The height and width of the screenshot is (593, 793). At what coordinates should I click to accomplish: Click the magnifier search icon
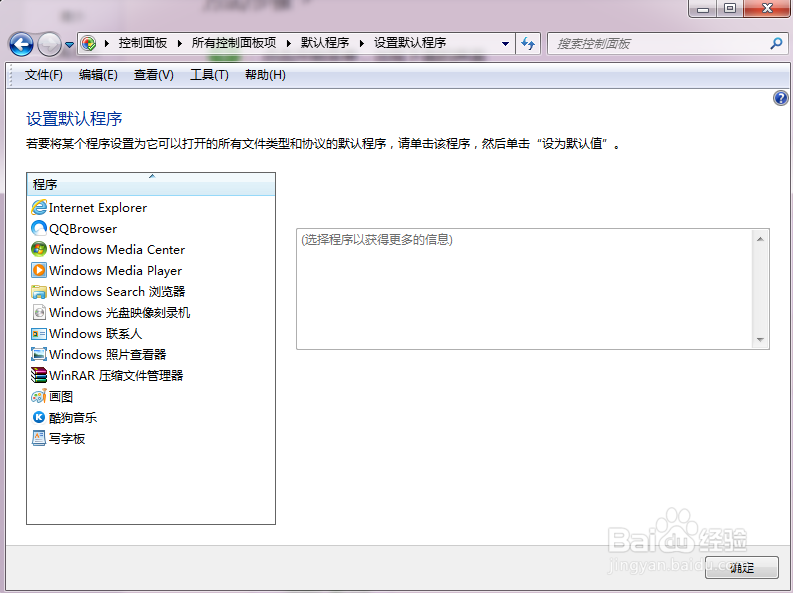[x=776, y=43]
